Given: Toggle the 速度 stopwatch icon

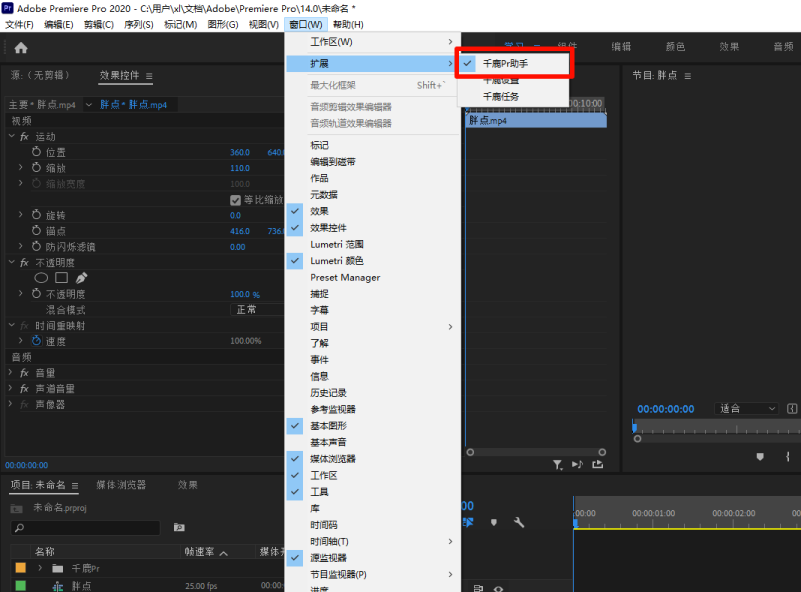Looking at the screenshot, I should pyautogui.click(x=36, y=342).
